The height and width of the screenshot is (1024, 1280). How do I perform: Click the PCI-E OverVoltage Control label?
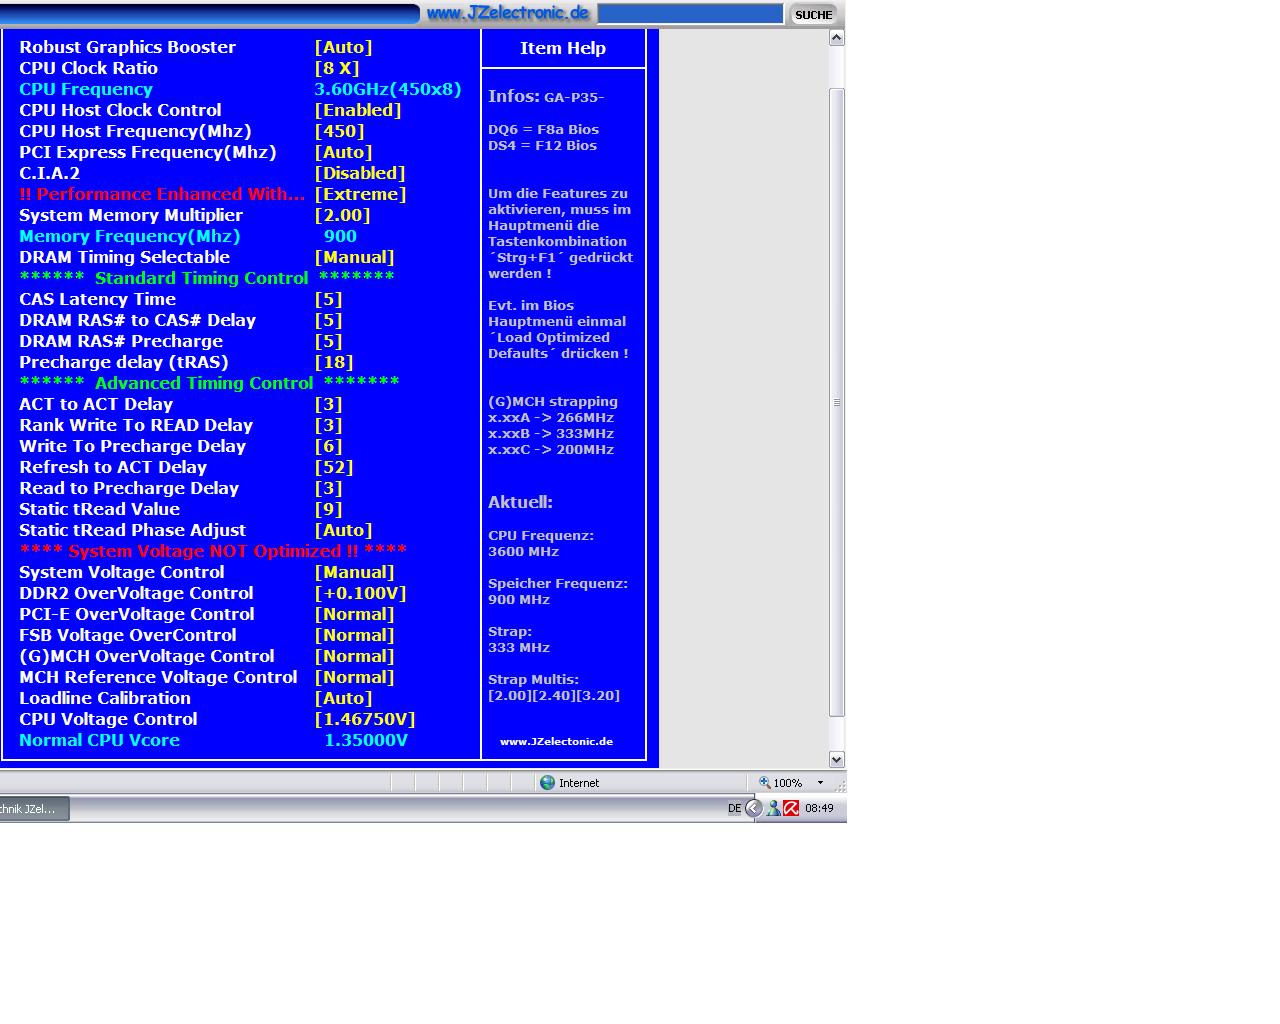[x=137, y=614]
